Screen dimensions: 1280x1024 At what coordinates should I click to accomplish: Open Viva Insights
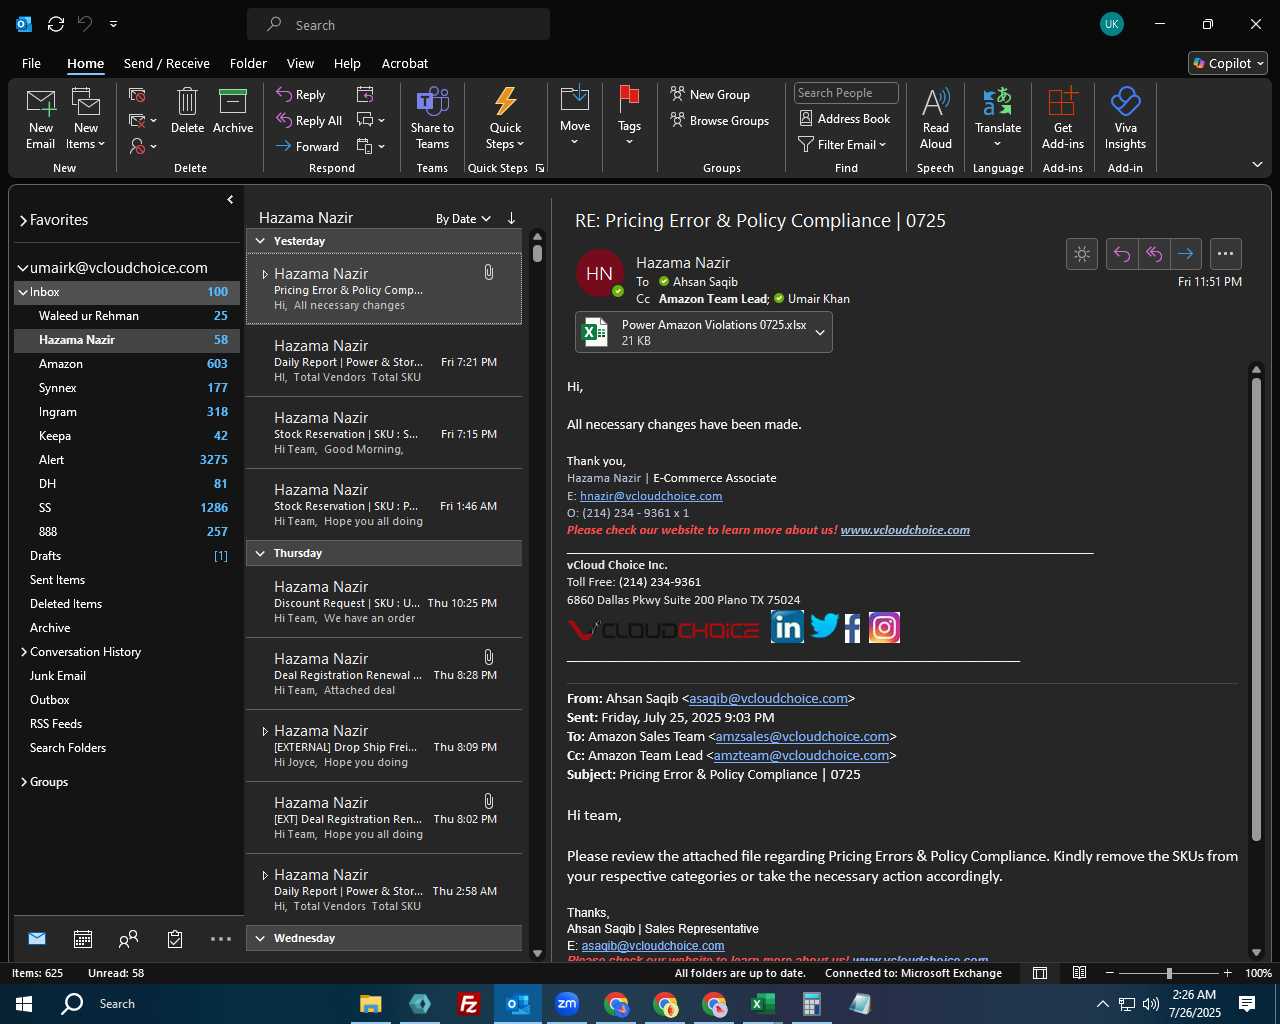(x=1125, y=119)
